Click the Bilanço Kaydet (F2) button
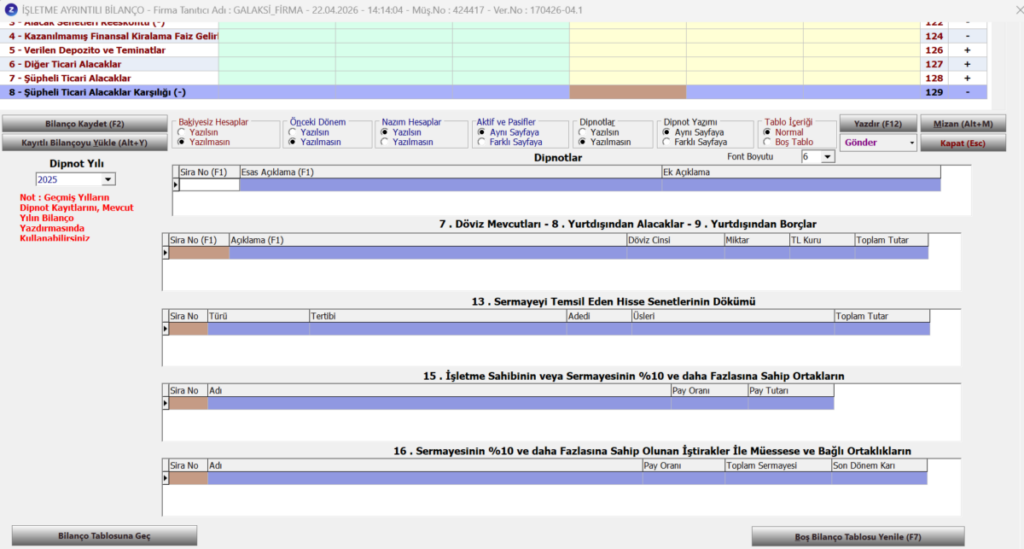Viewport: 1024px width, 549px height. pyautogui.click(x=85, y=123)
